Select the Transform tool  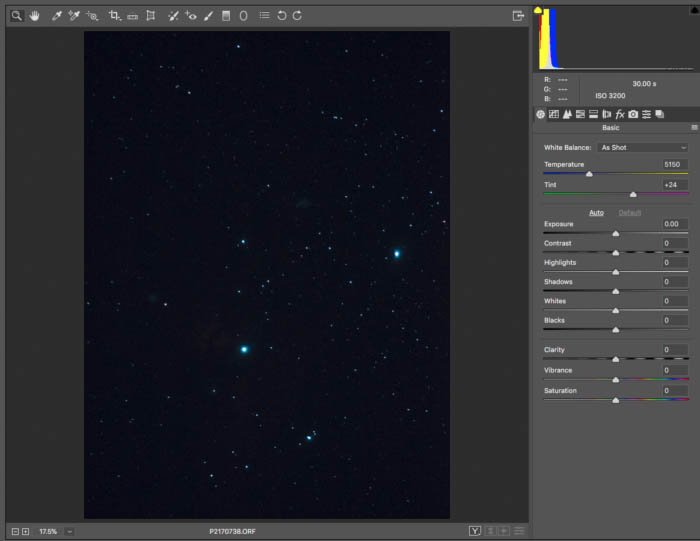pyautogui.click(x=151, y=16)
